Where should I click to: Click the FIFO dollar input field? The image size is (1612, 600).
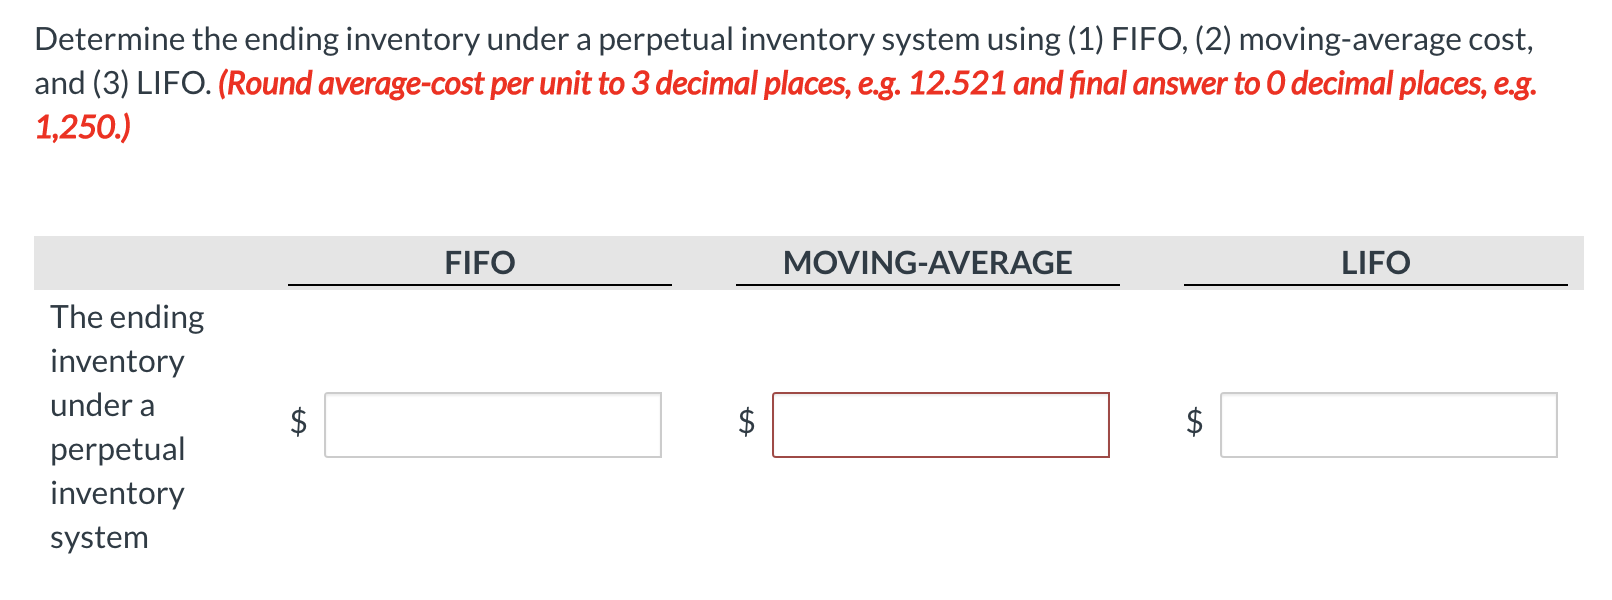tap(494, 426)
